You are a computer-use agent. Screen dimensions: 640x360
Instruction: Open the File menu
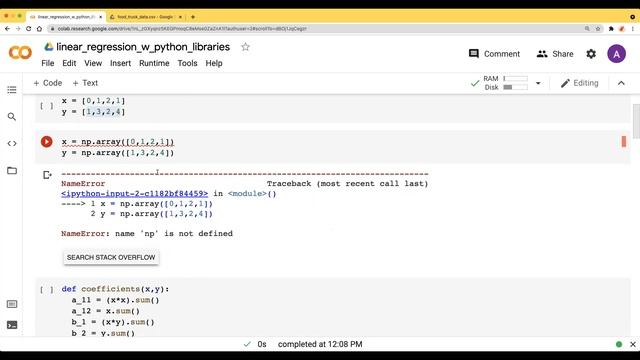tap(48, 63)
